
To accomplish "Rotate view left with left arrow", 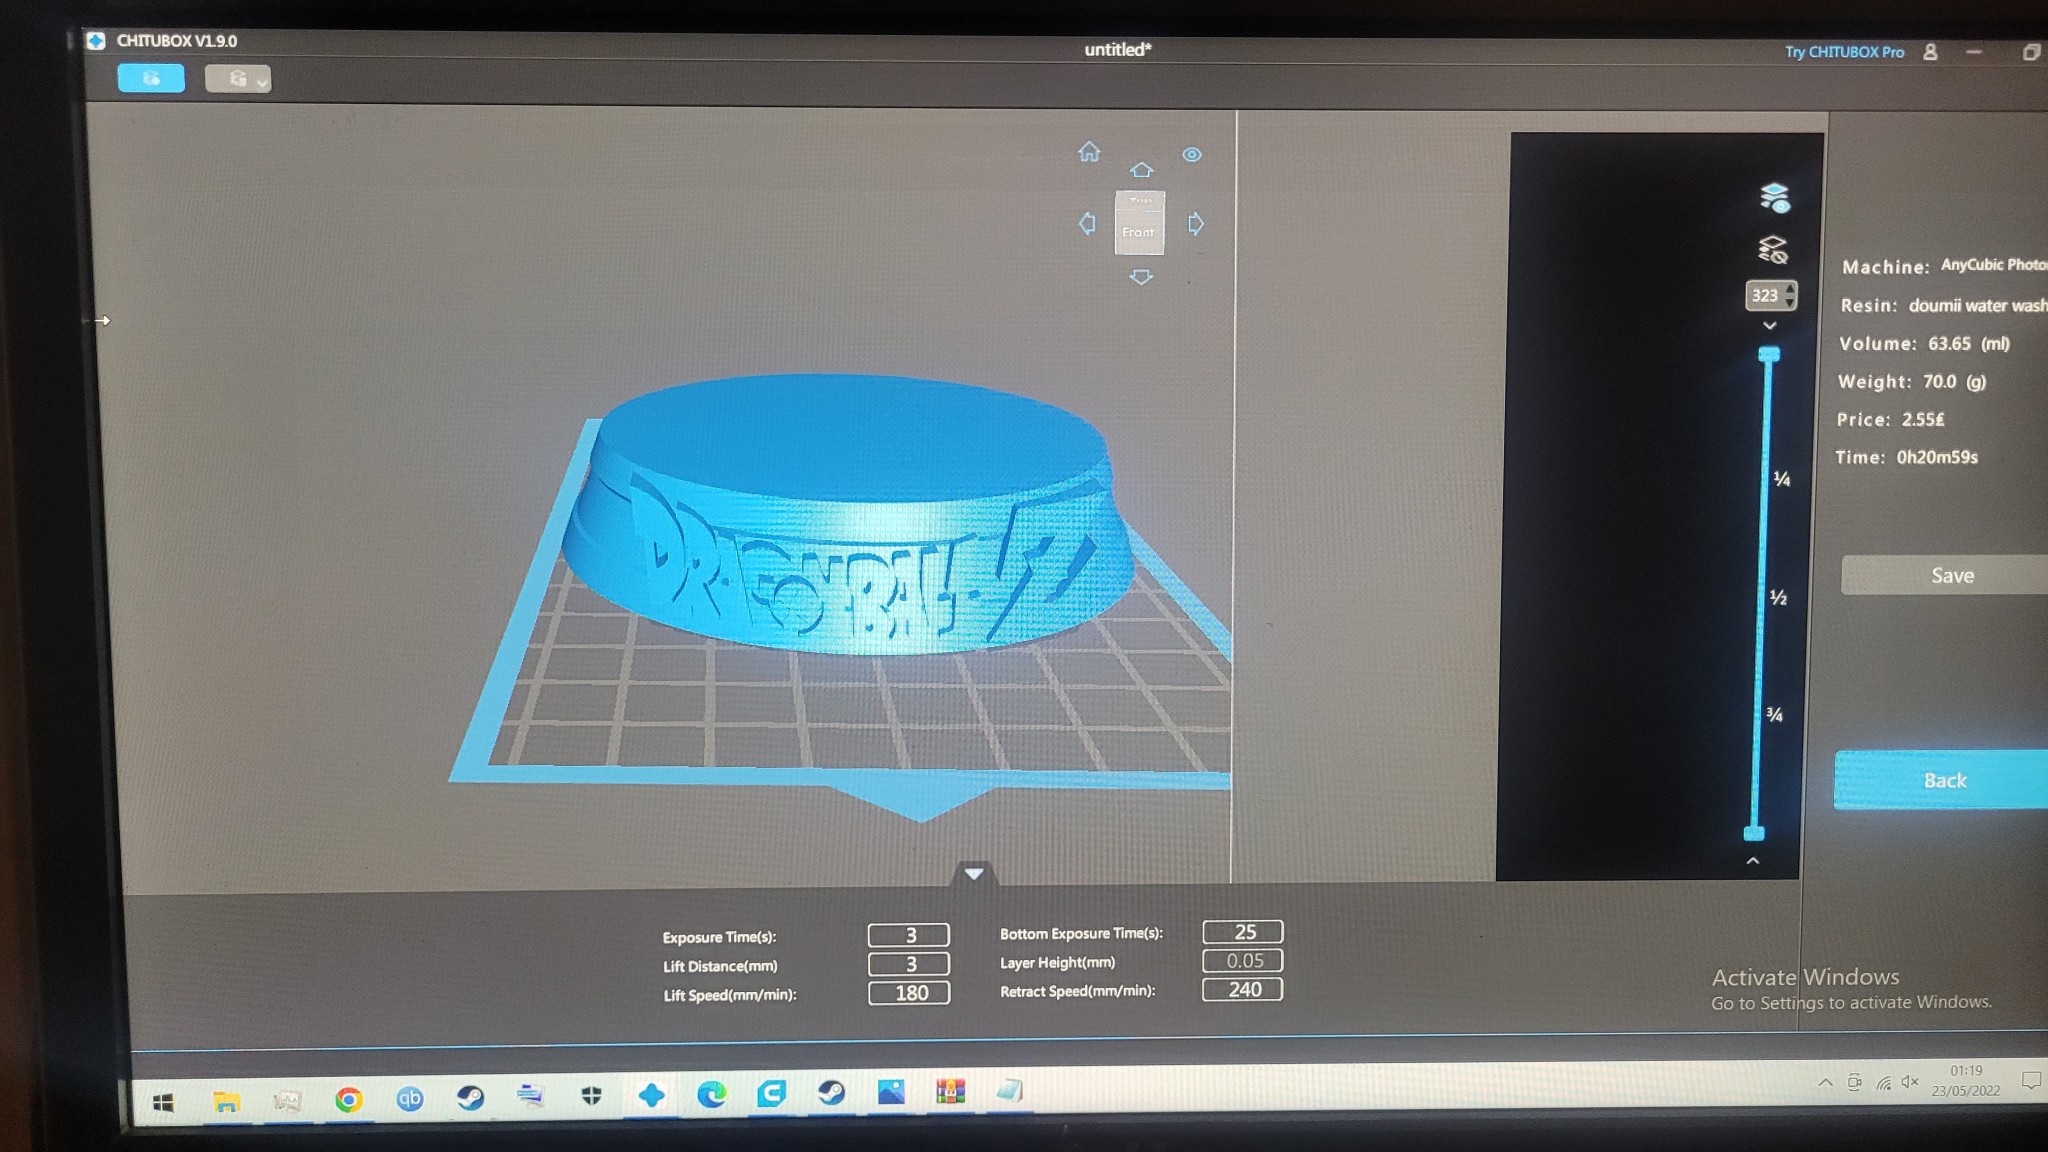I will click(x=1087, y=223).
